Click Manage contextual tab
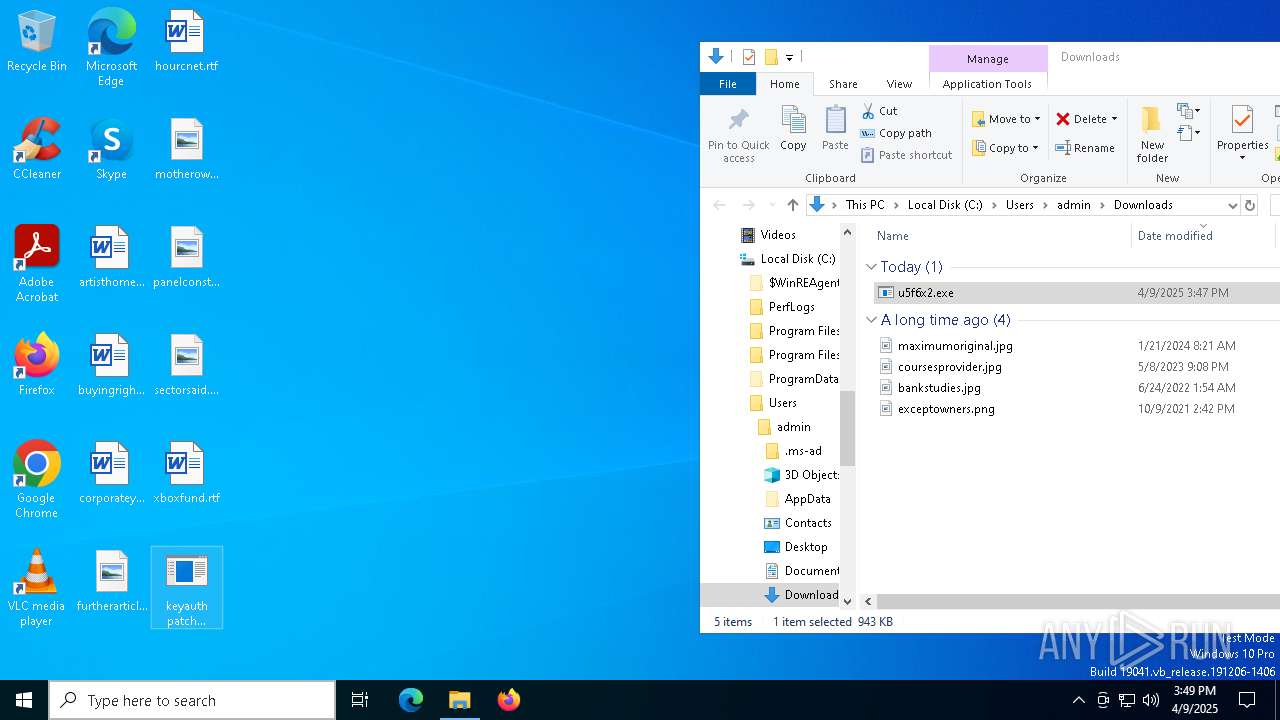1280x720 pixels. 987,58
